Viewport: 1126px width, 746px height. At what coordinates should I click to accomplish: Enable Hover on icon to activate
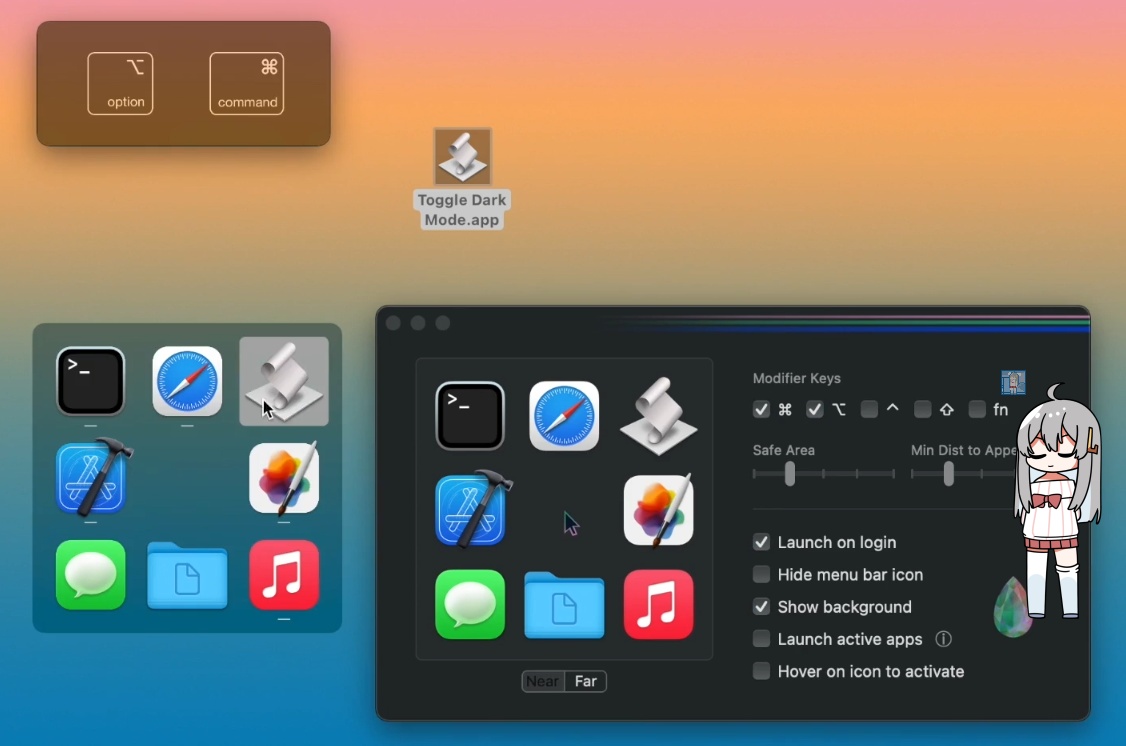point(760,671)
